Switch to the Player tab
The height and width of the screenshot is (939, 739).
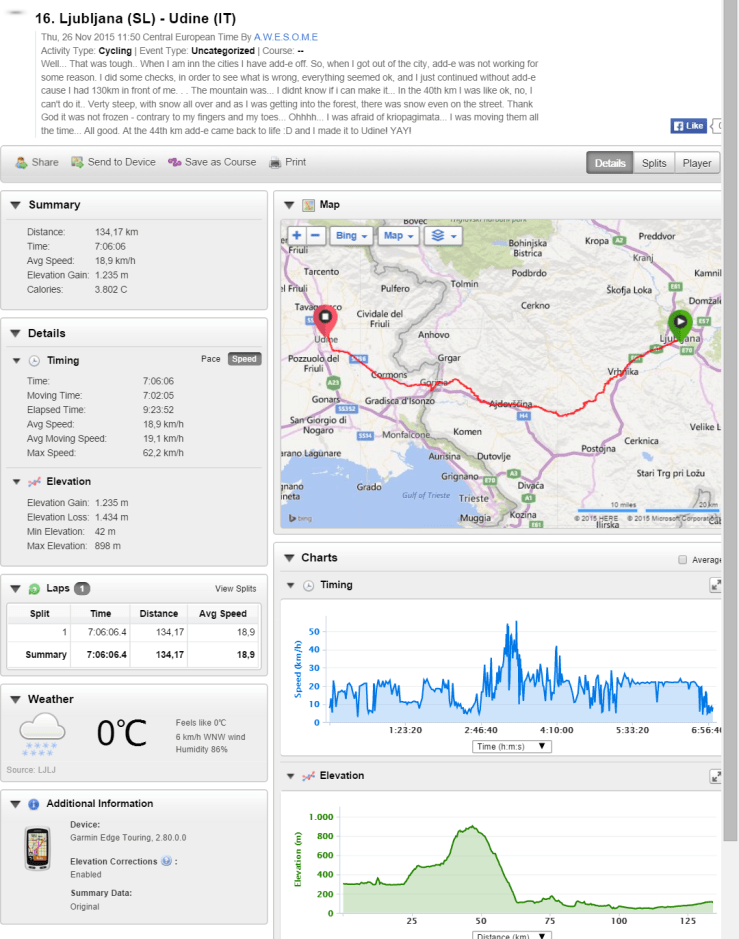[697, 163]
